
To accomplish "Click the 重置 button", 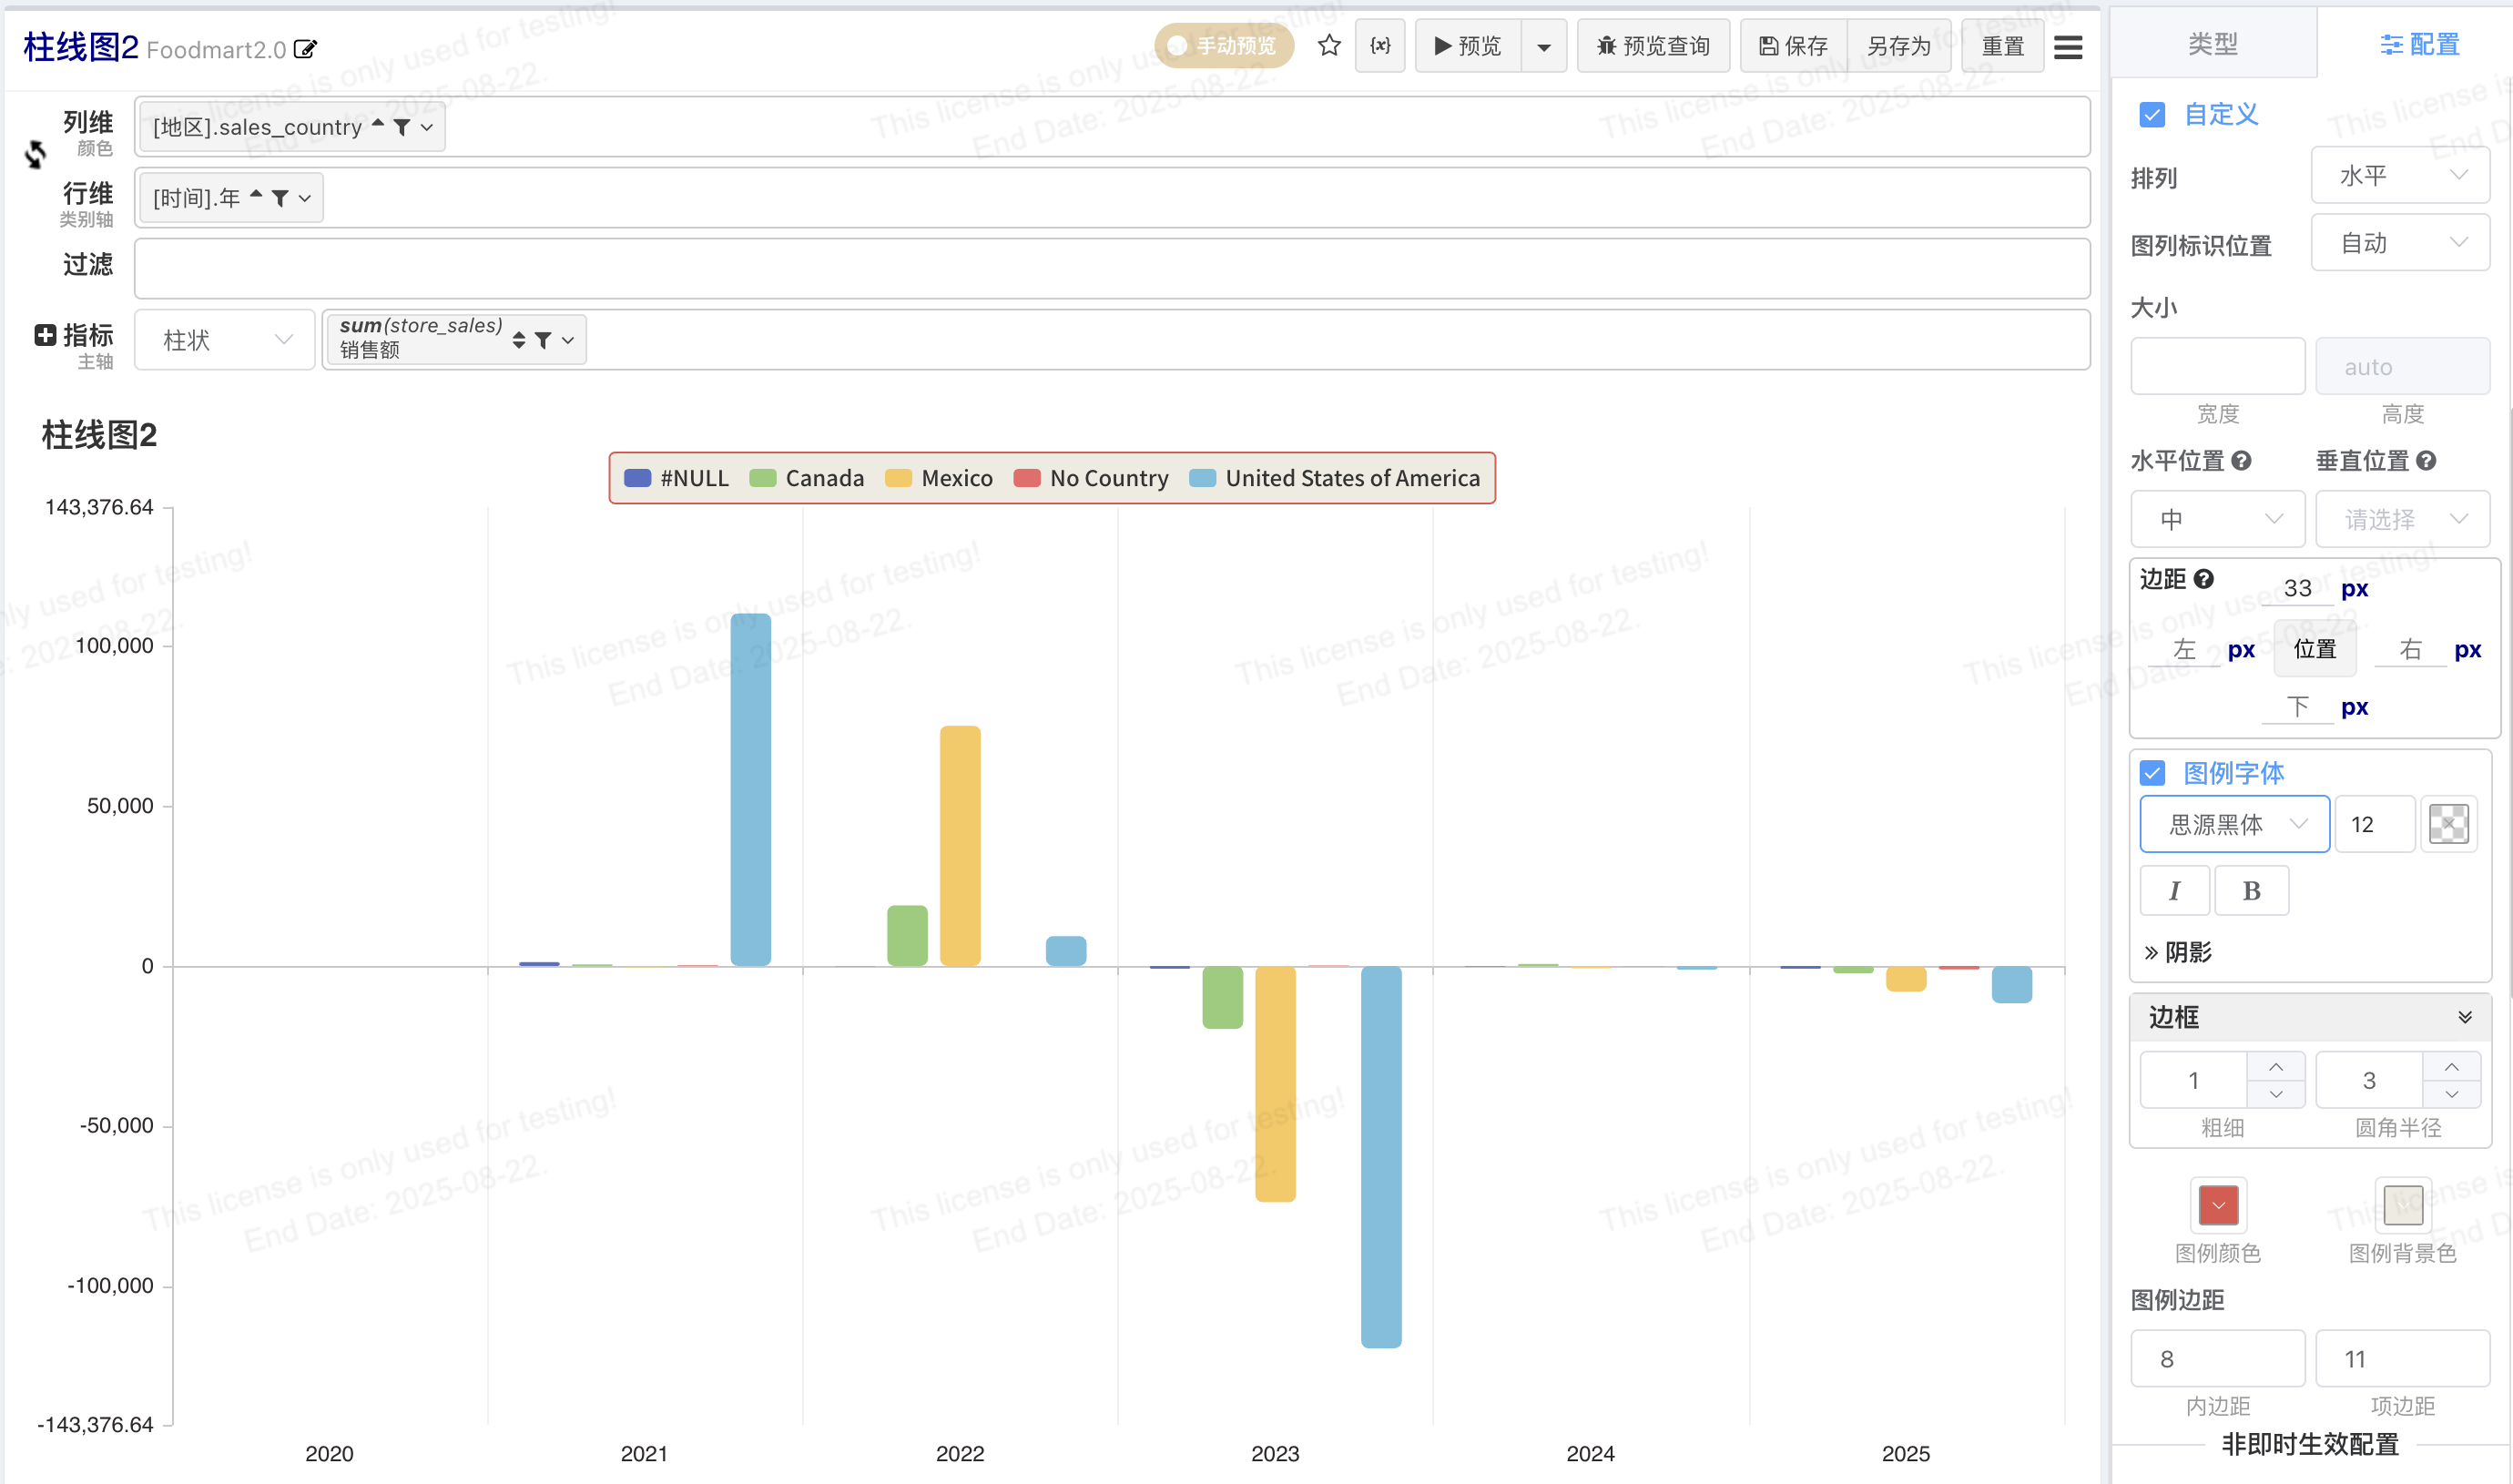I will point(2002,46).
